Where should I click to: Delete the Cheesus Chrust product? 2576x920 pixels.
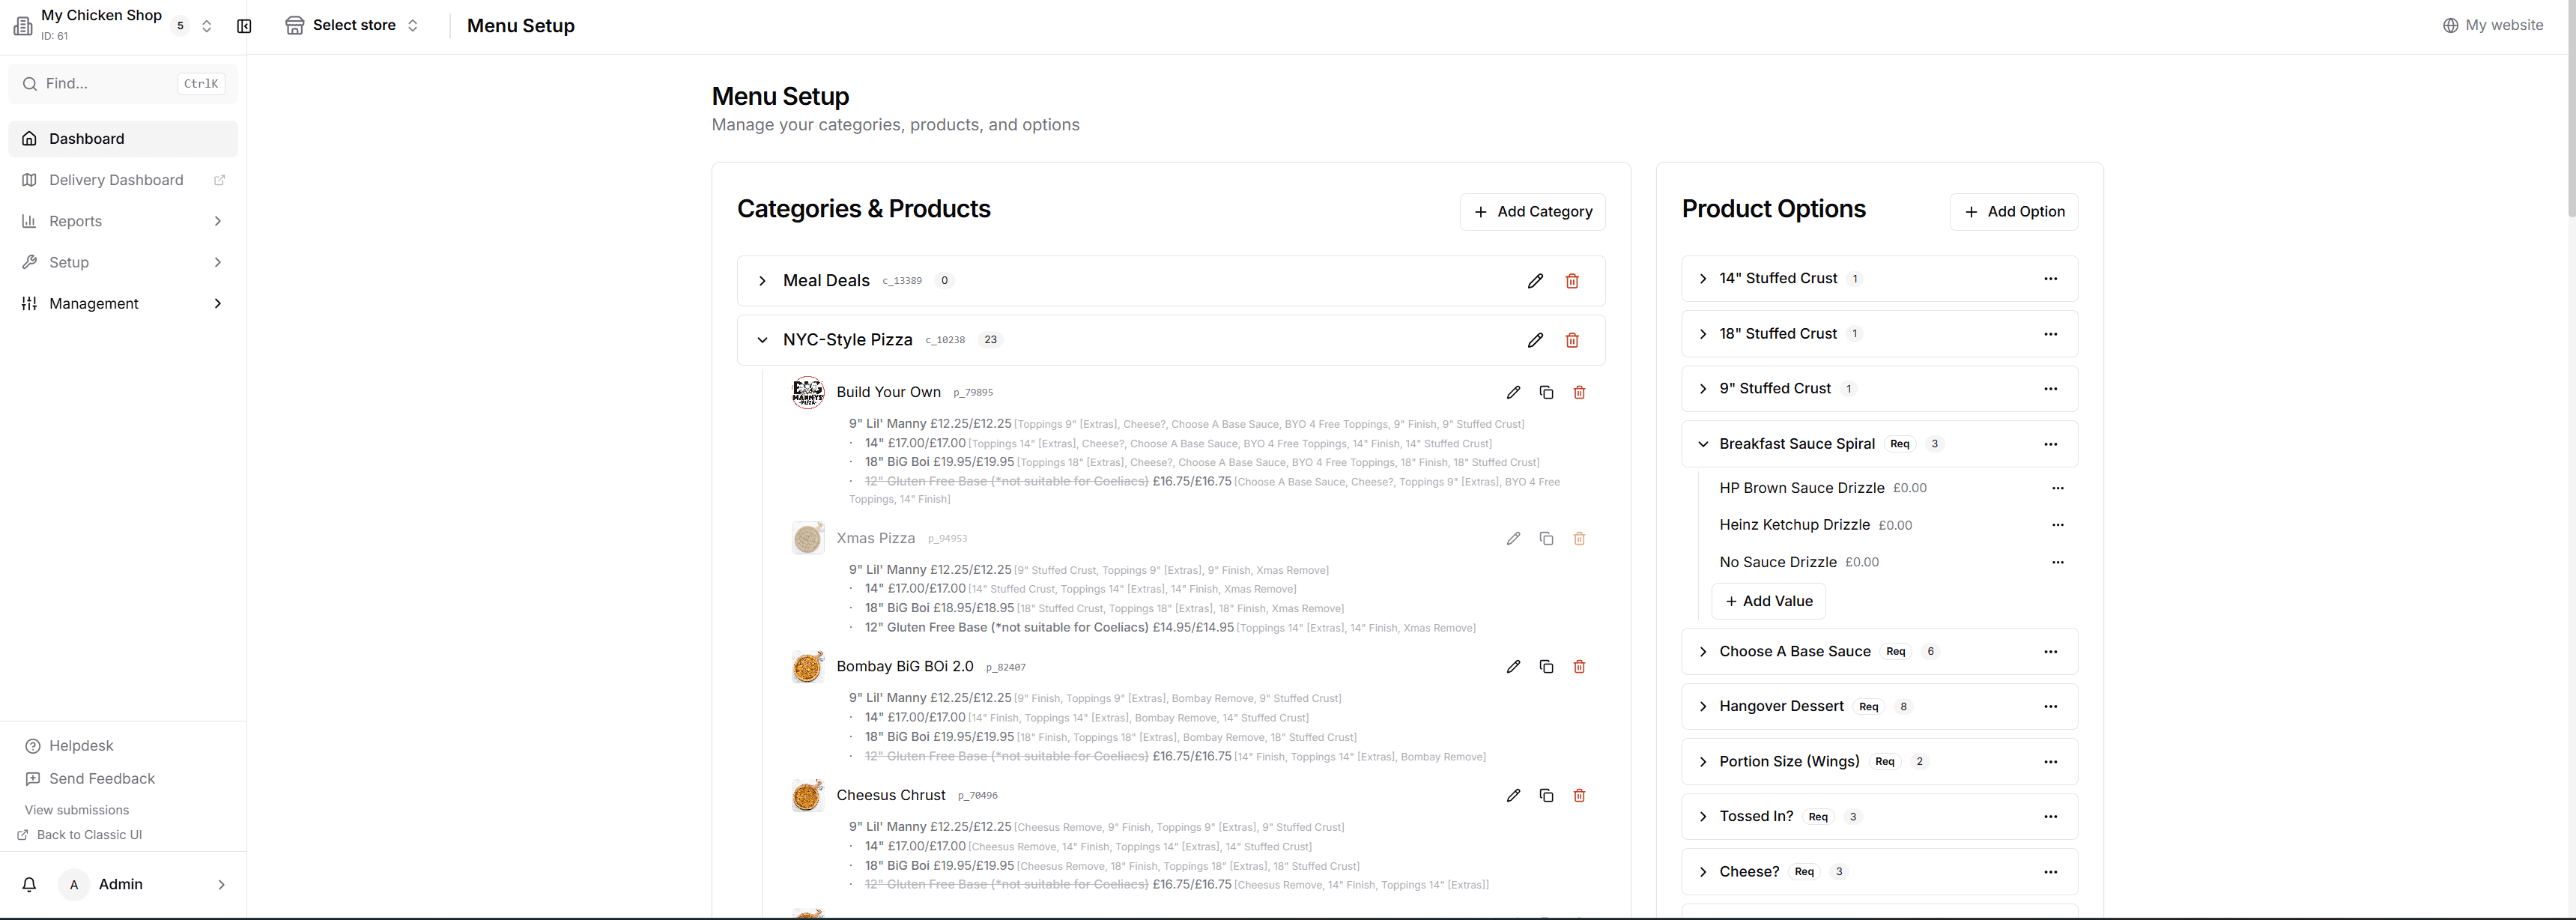1579,795
